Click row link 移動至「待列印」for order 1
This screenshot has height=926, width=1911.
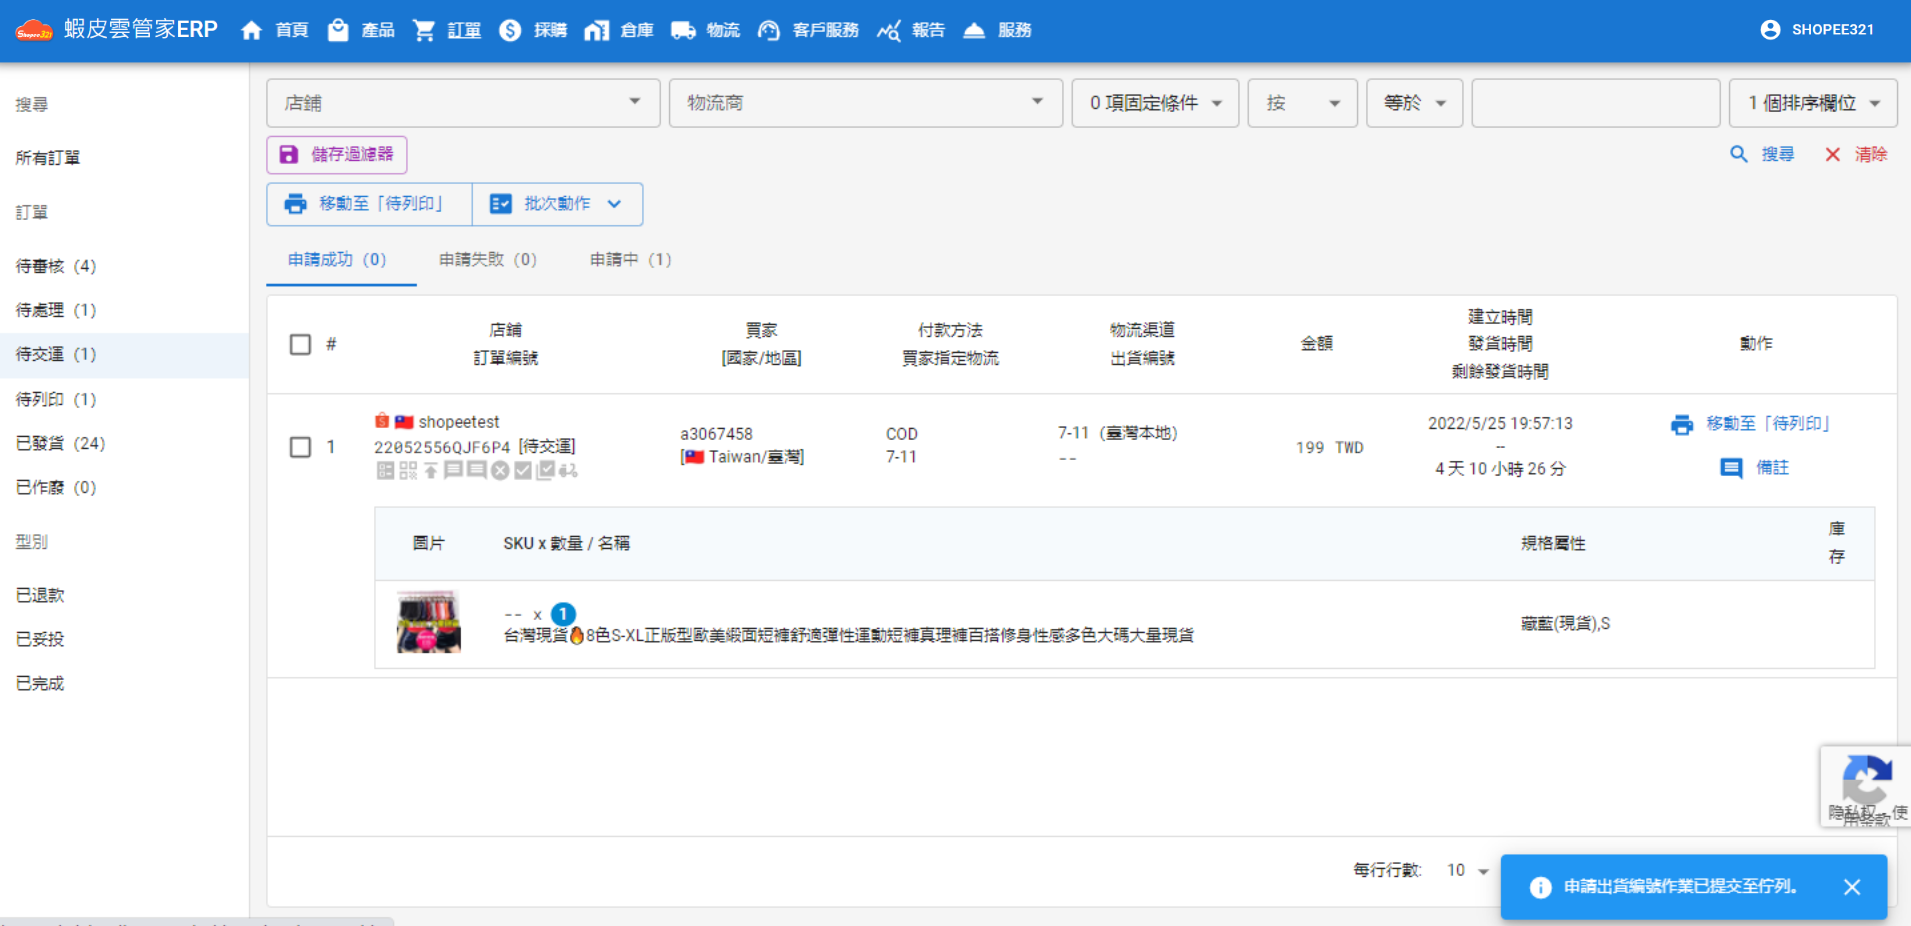pos(1751,424)
